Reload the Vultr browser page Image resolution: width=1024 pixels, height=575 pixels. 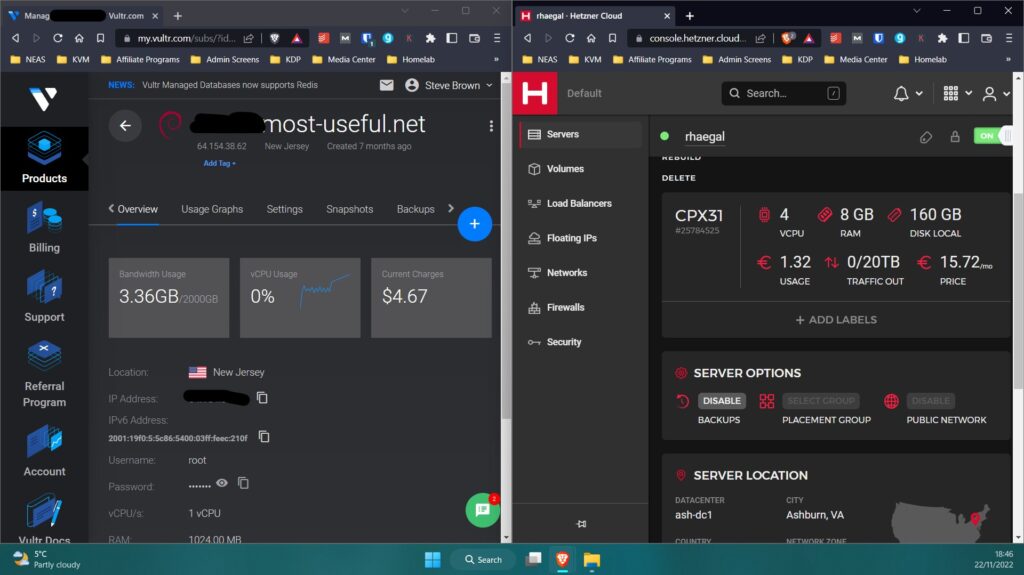click(57, 39)
